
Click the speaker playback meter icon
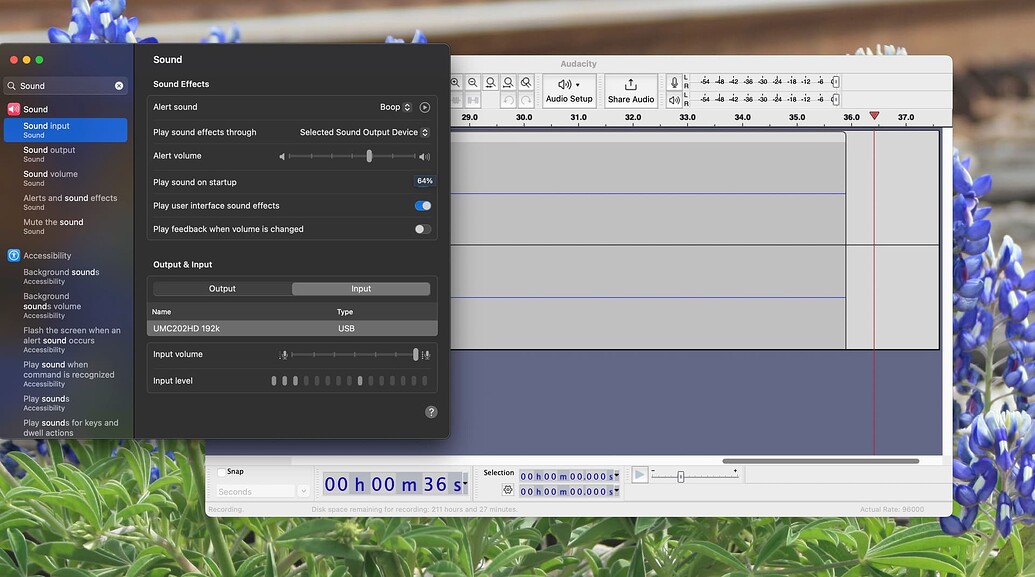point(672,99)
